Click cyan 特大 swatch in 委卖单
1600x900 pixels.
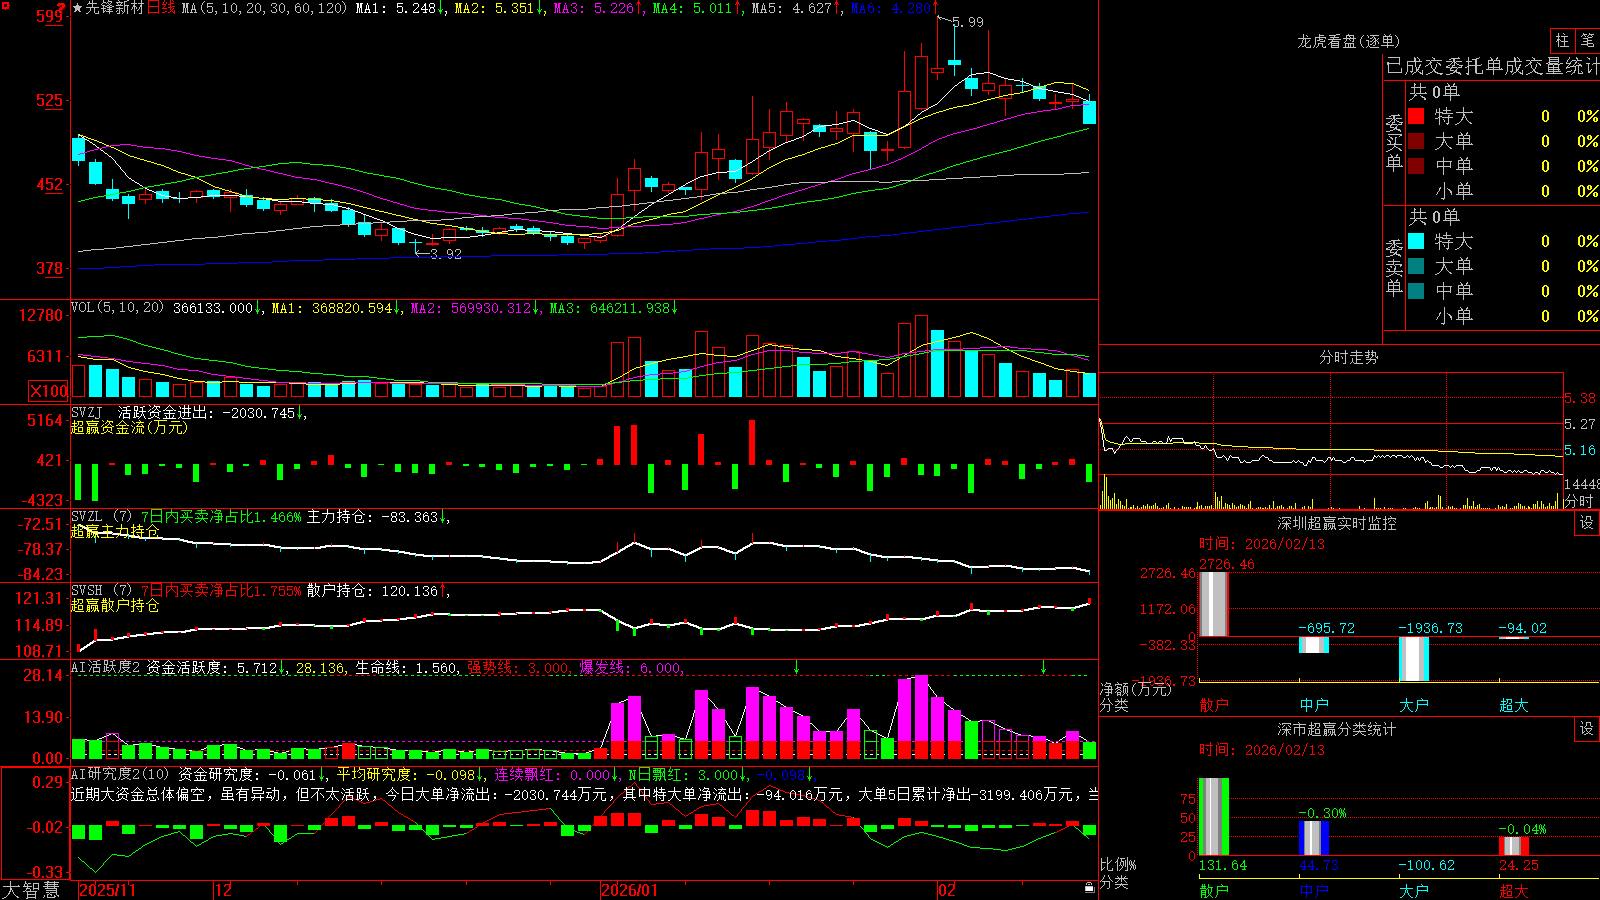pyautogui.click(x=1416, y=241)
